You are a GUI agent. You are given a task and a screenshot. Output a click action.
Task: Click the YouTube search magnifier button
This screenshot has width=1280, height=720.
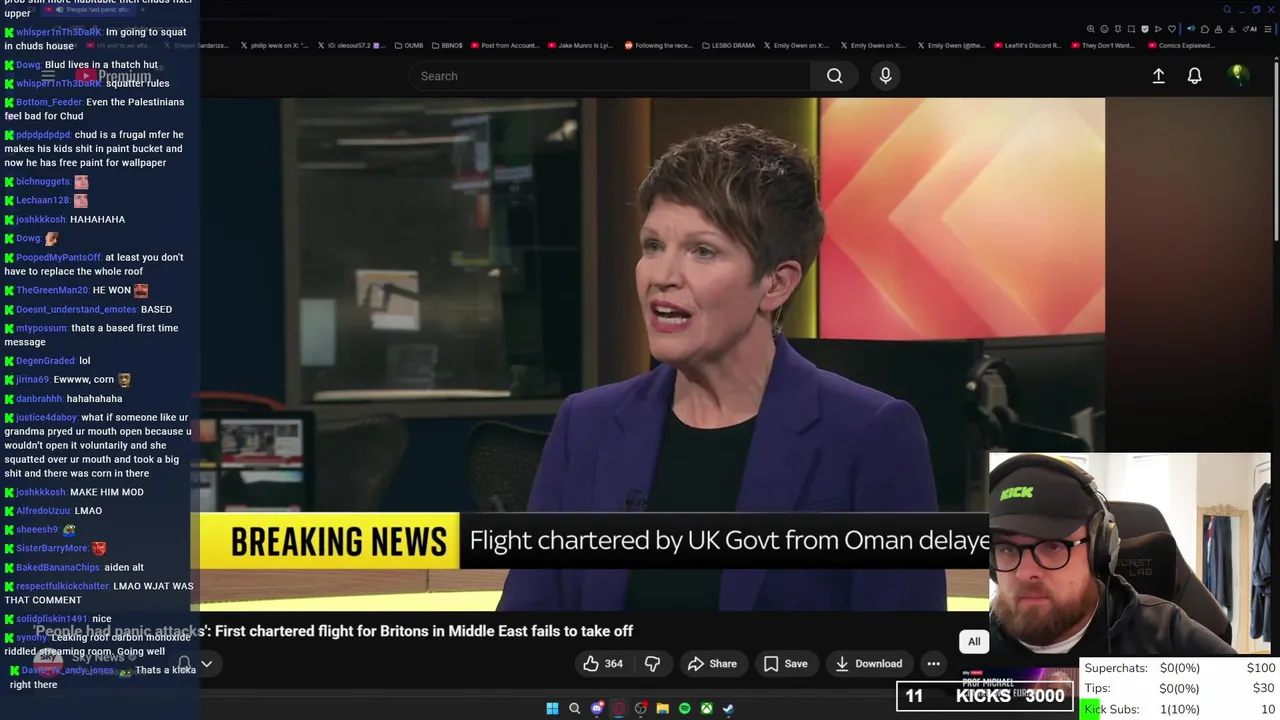[x=834, y=76]
